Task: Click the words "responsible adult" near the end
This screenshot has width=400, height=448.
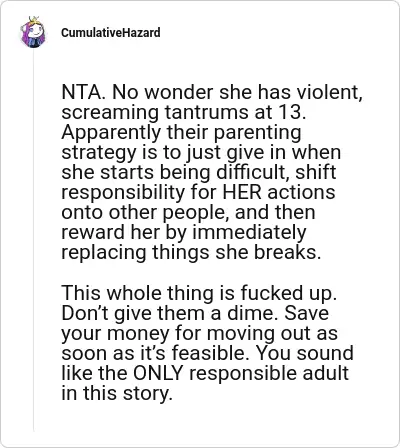Action: [x=269, y=373]
